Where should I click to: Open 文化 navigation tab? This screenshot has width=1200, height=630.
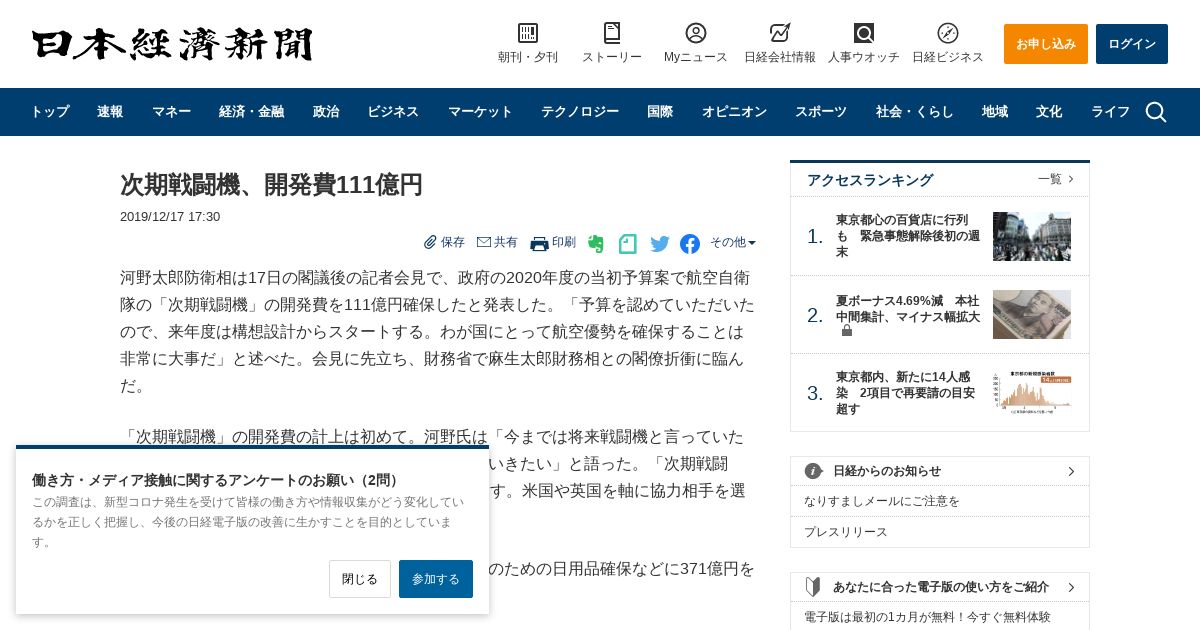pos(1049,112)
